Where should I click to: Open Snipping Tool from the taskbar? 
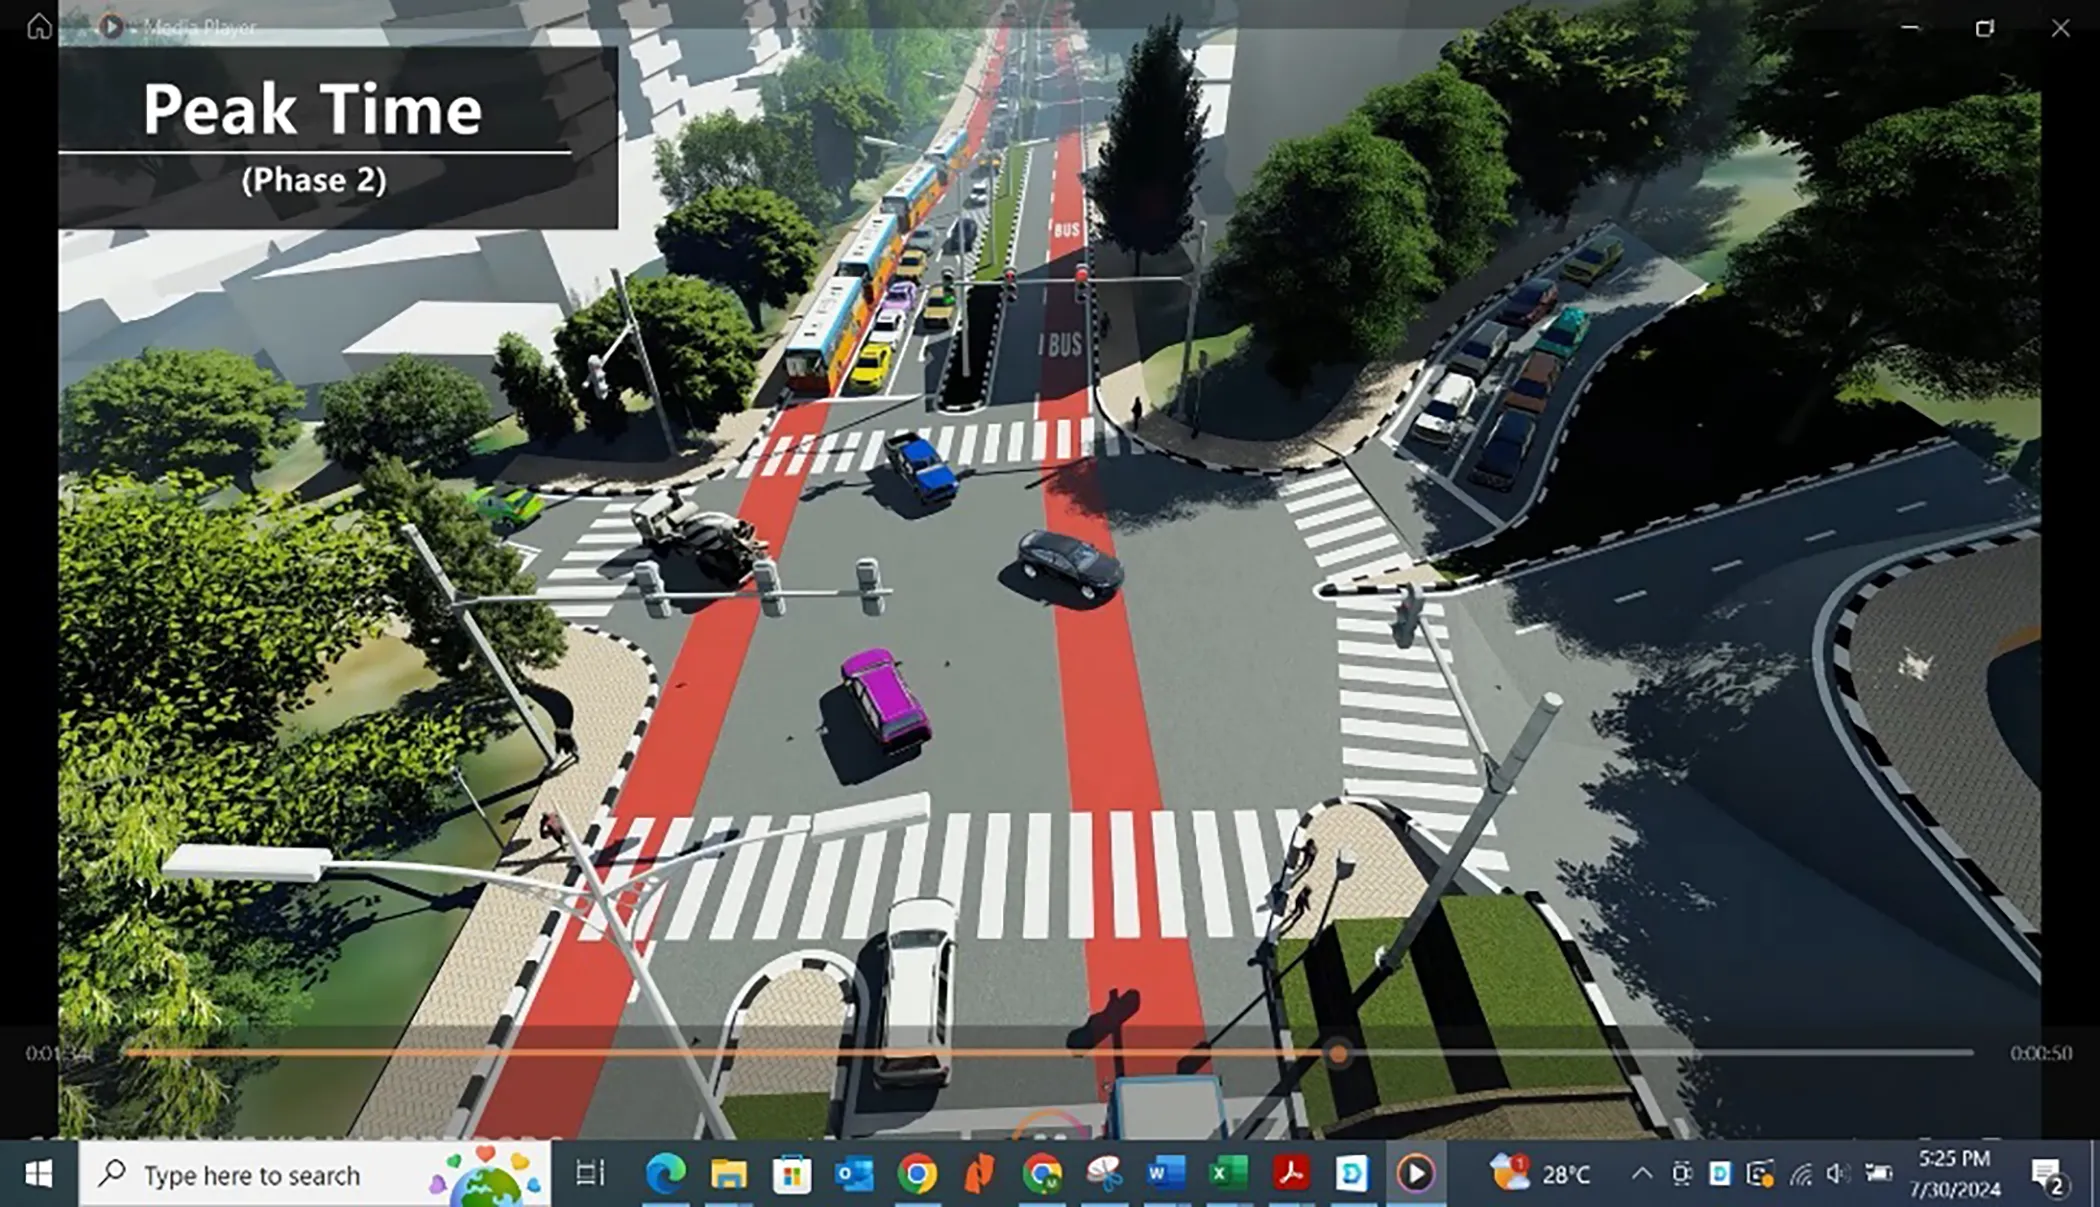point(1104,1174)
